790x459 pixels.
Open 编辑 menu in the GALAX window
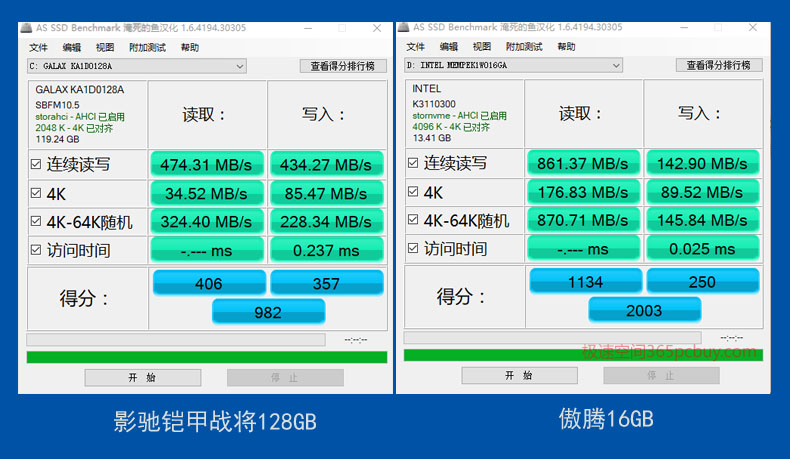(72, 47)
